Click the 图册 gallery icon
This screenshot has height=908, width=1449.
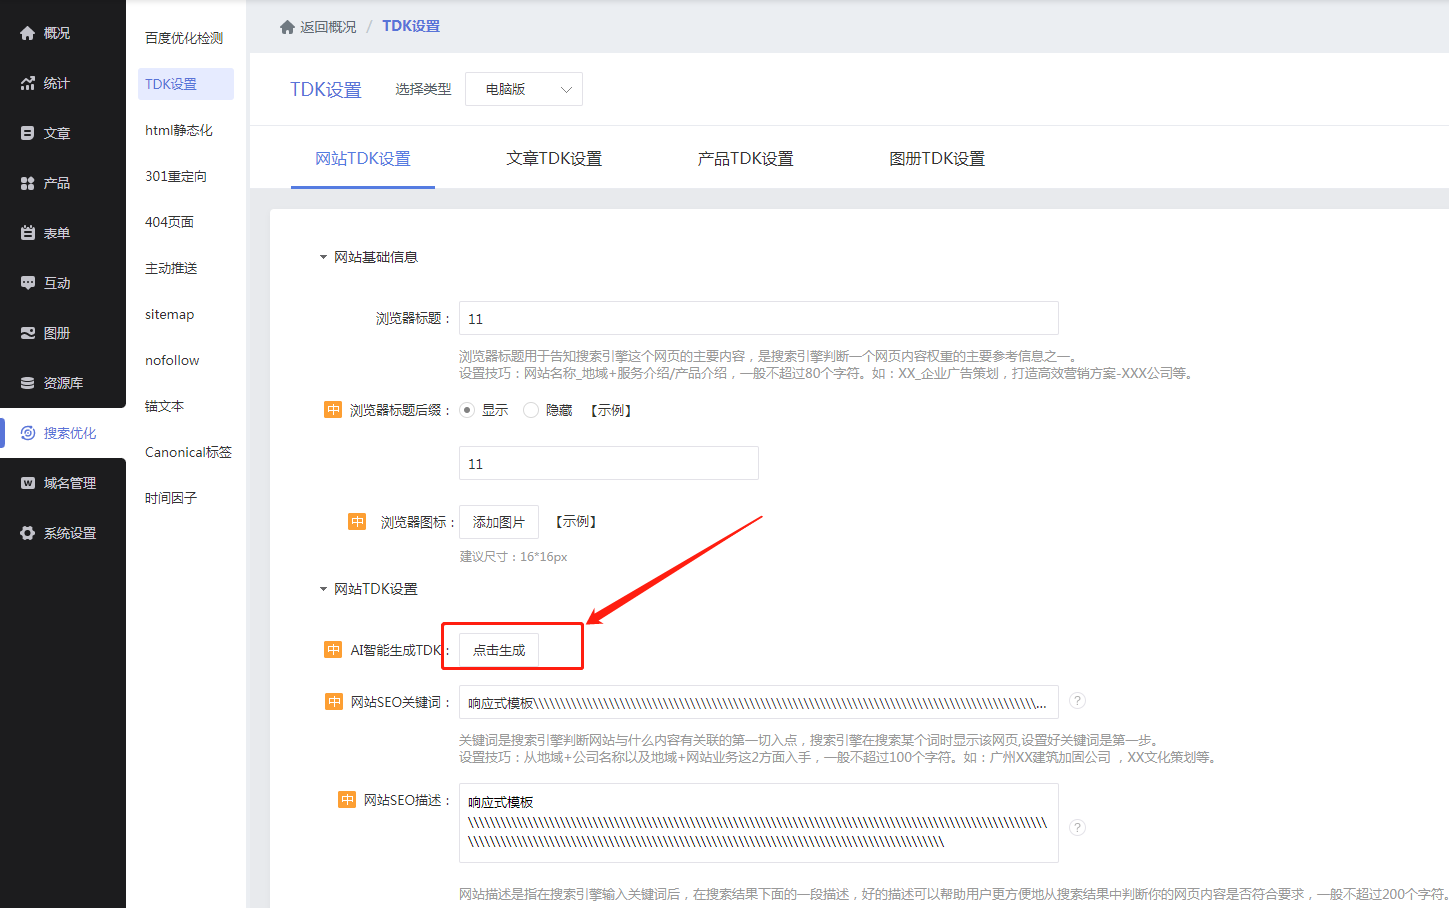pyautogui.click(x=28, y=333)
